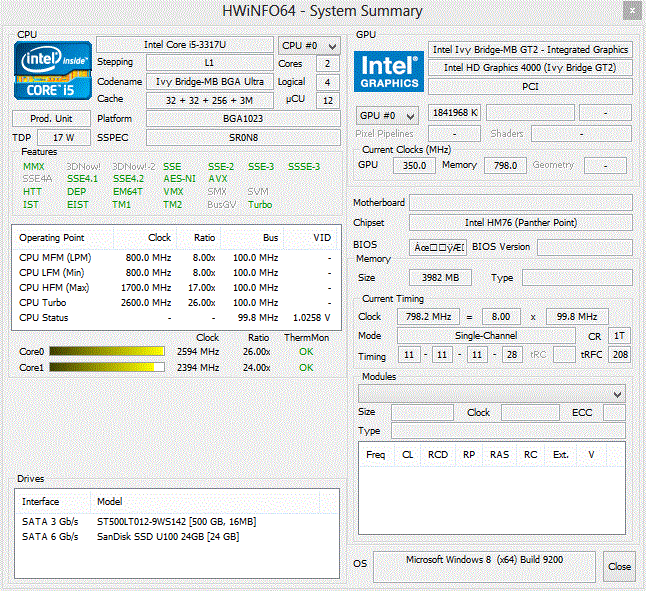Screen dimensions: 646x591
Task: Click the GPU clock 350.0 field
Action: pyautogui.click(x=414, y=166)
